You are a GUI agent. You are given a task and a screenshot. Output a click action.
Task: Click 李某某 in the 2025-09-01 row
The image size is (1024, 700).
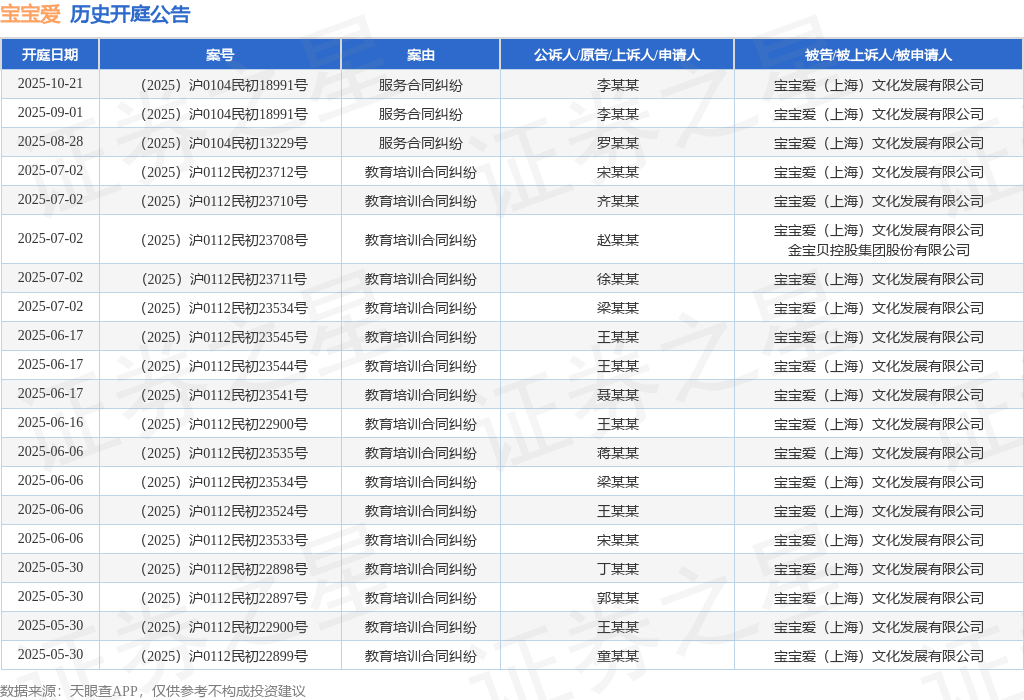pos(617,114)
